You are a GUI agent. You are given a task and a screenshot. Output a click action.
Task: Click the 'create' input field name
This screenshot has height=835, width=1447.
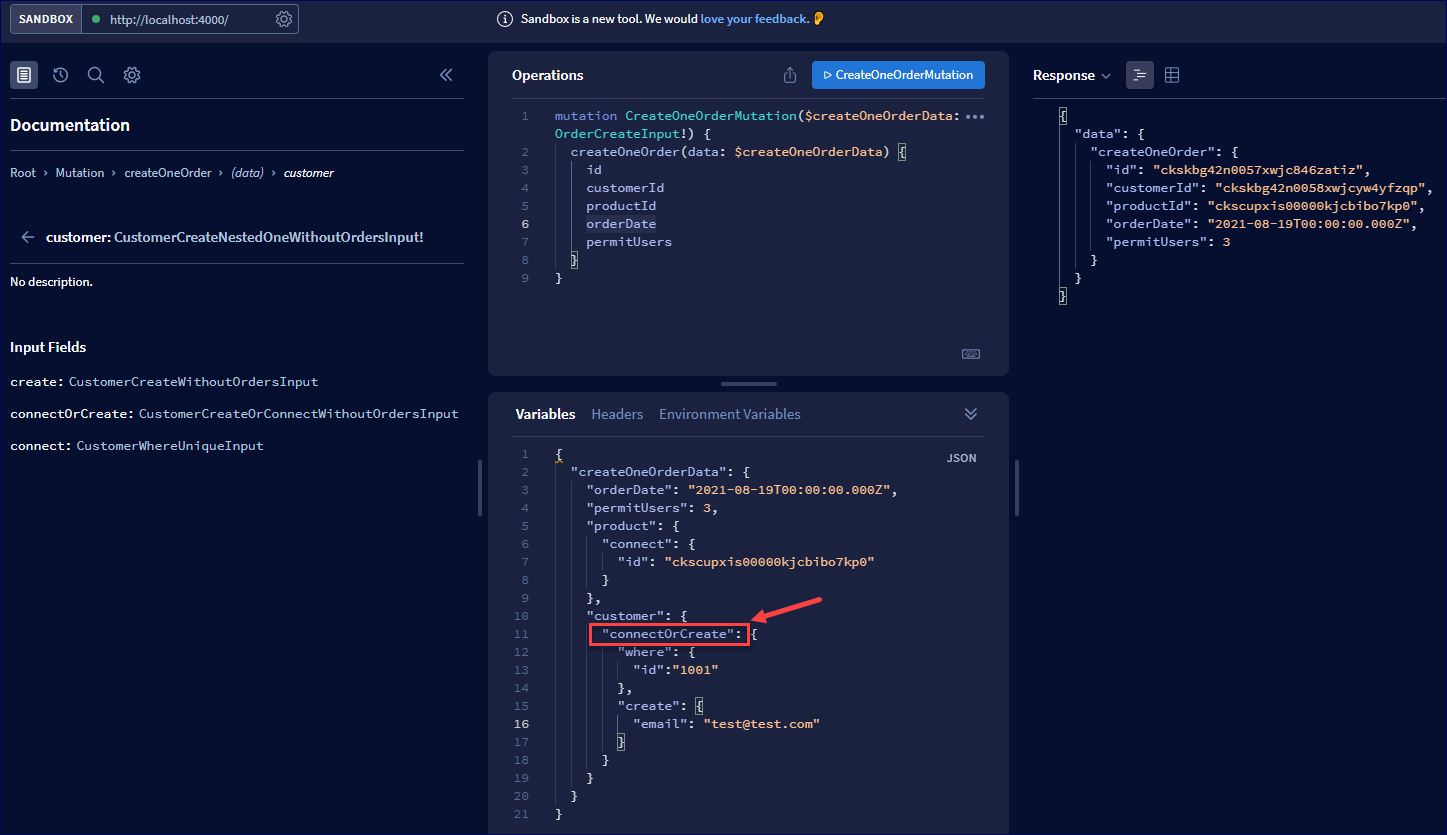[x=36, y=382]
